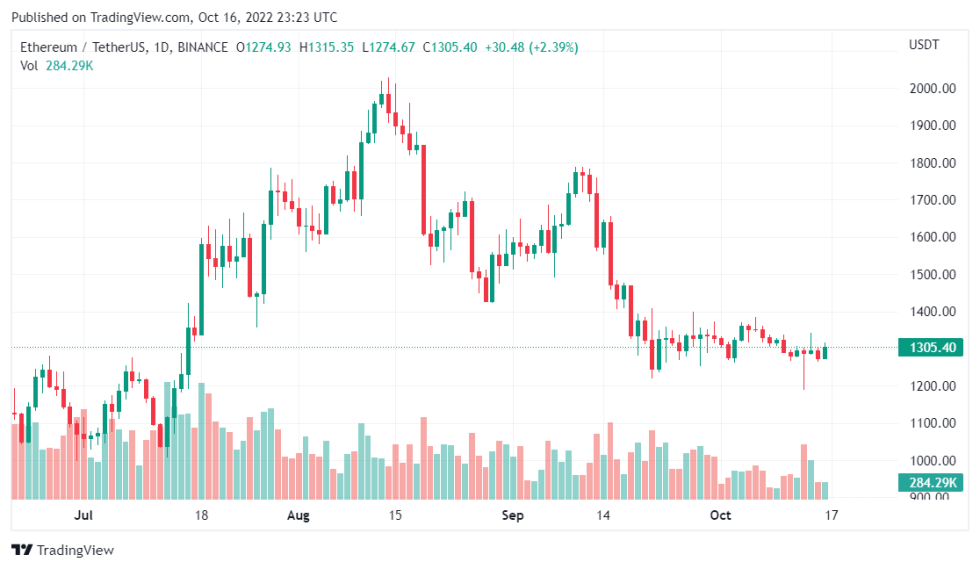This screenshot has width=980, height=569.
Task: Click the high value H1315.35
Action: tap(327, 47)
